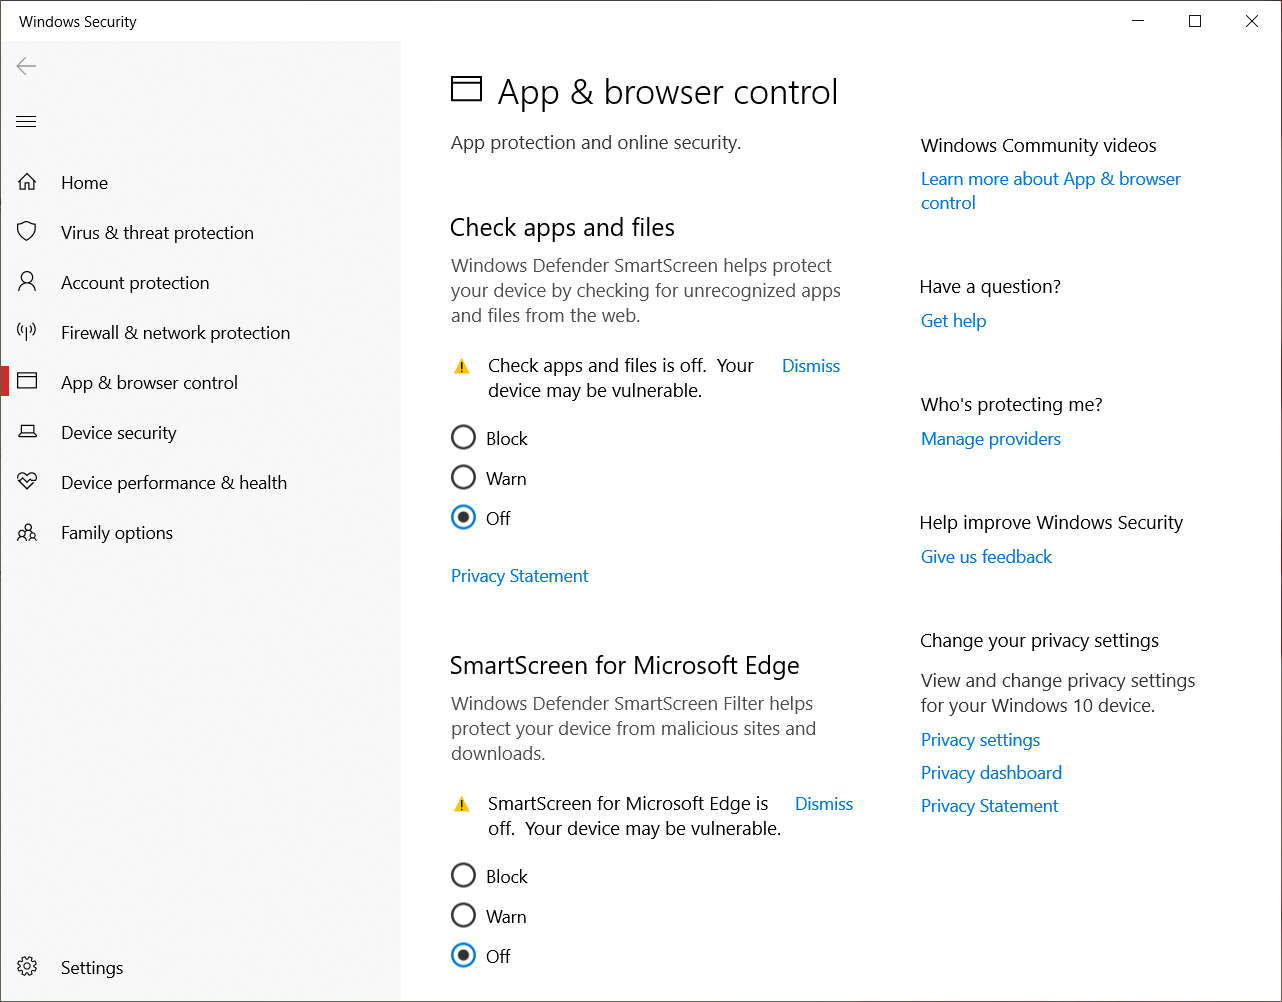Open Account protection page
1282x1002 pixels.
135,283
